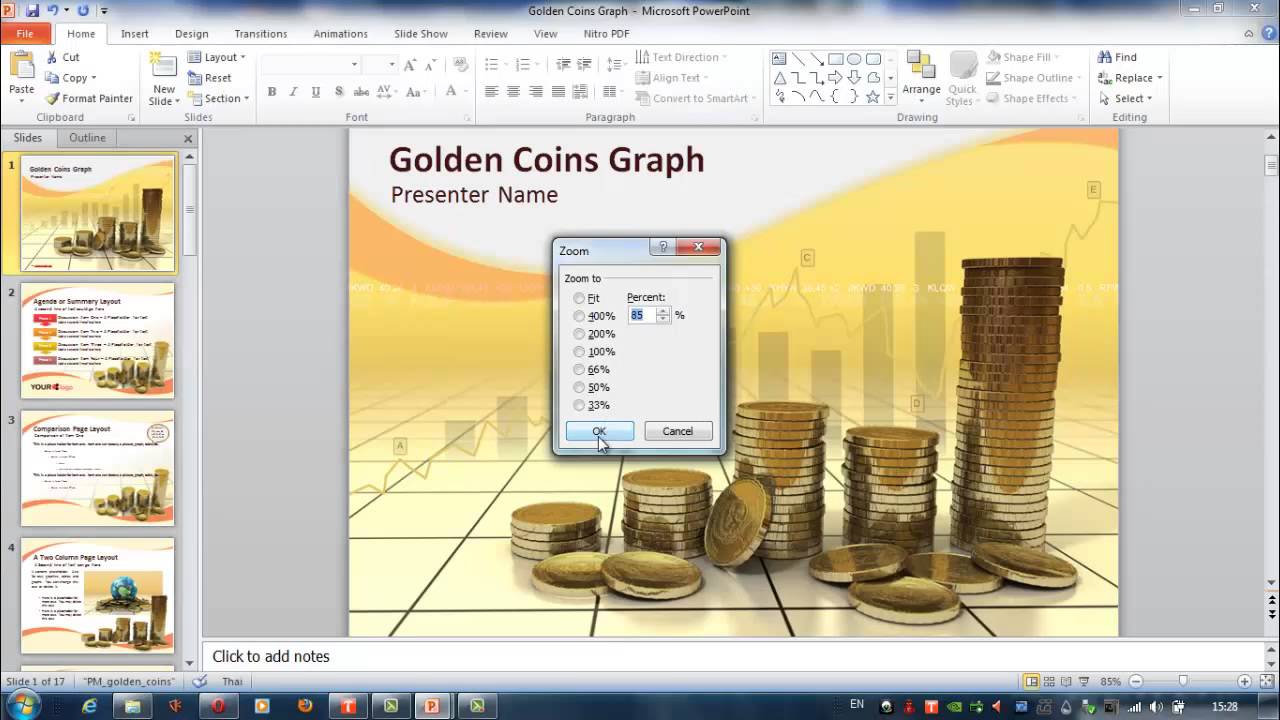Viewport: 1280px width, 720px height.
Task: Increase percent with the spinner up arrow
Action: pyautogui.click(x=663, y=311)
